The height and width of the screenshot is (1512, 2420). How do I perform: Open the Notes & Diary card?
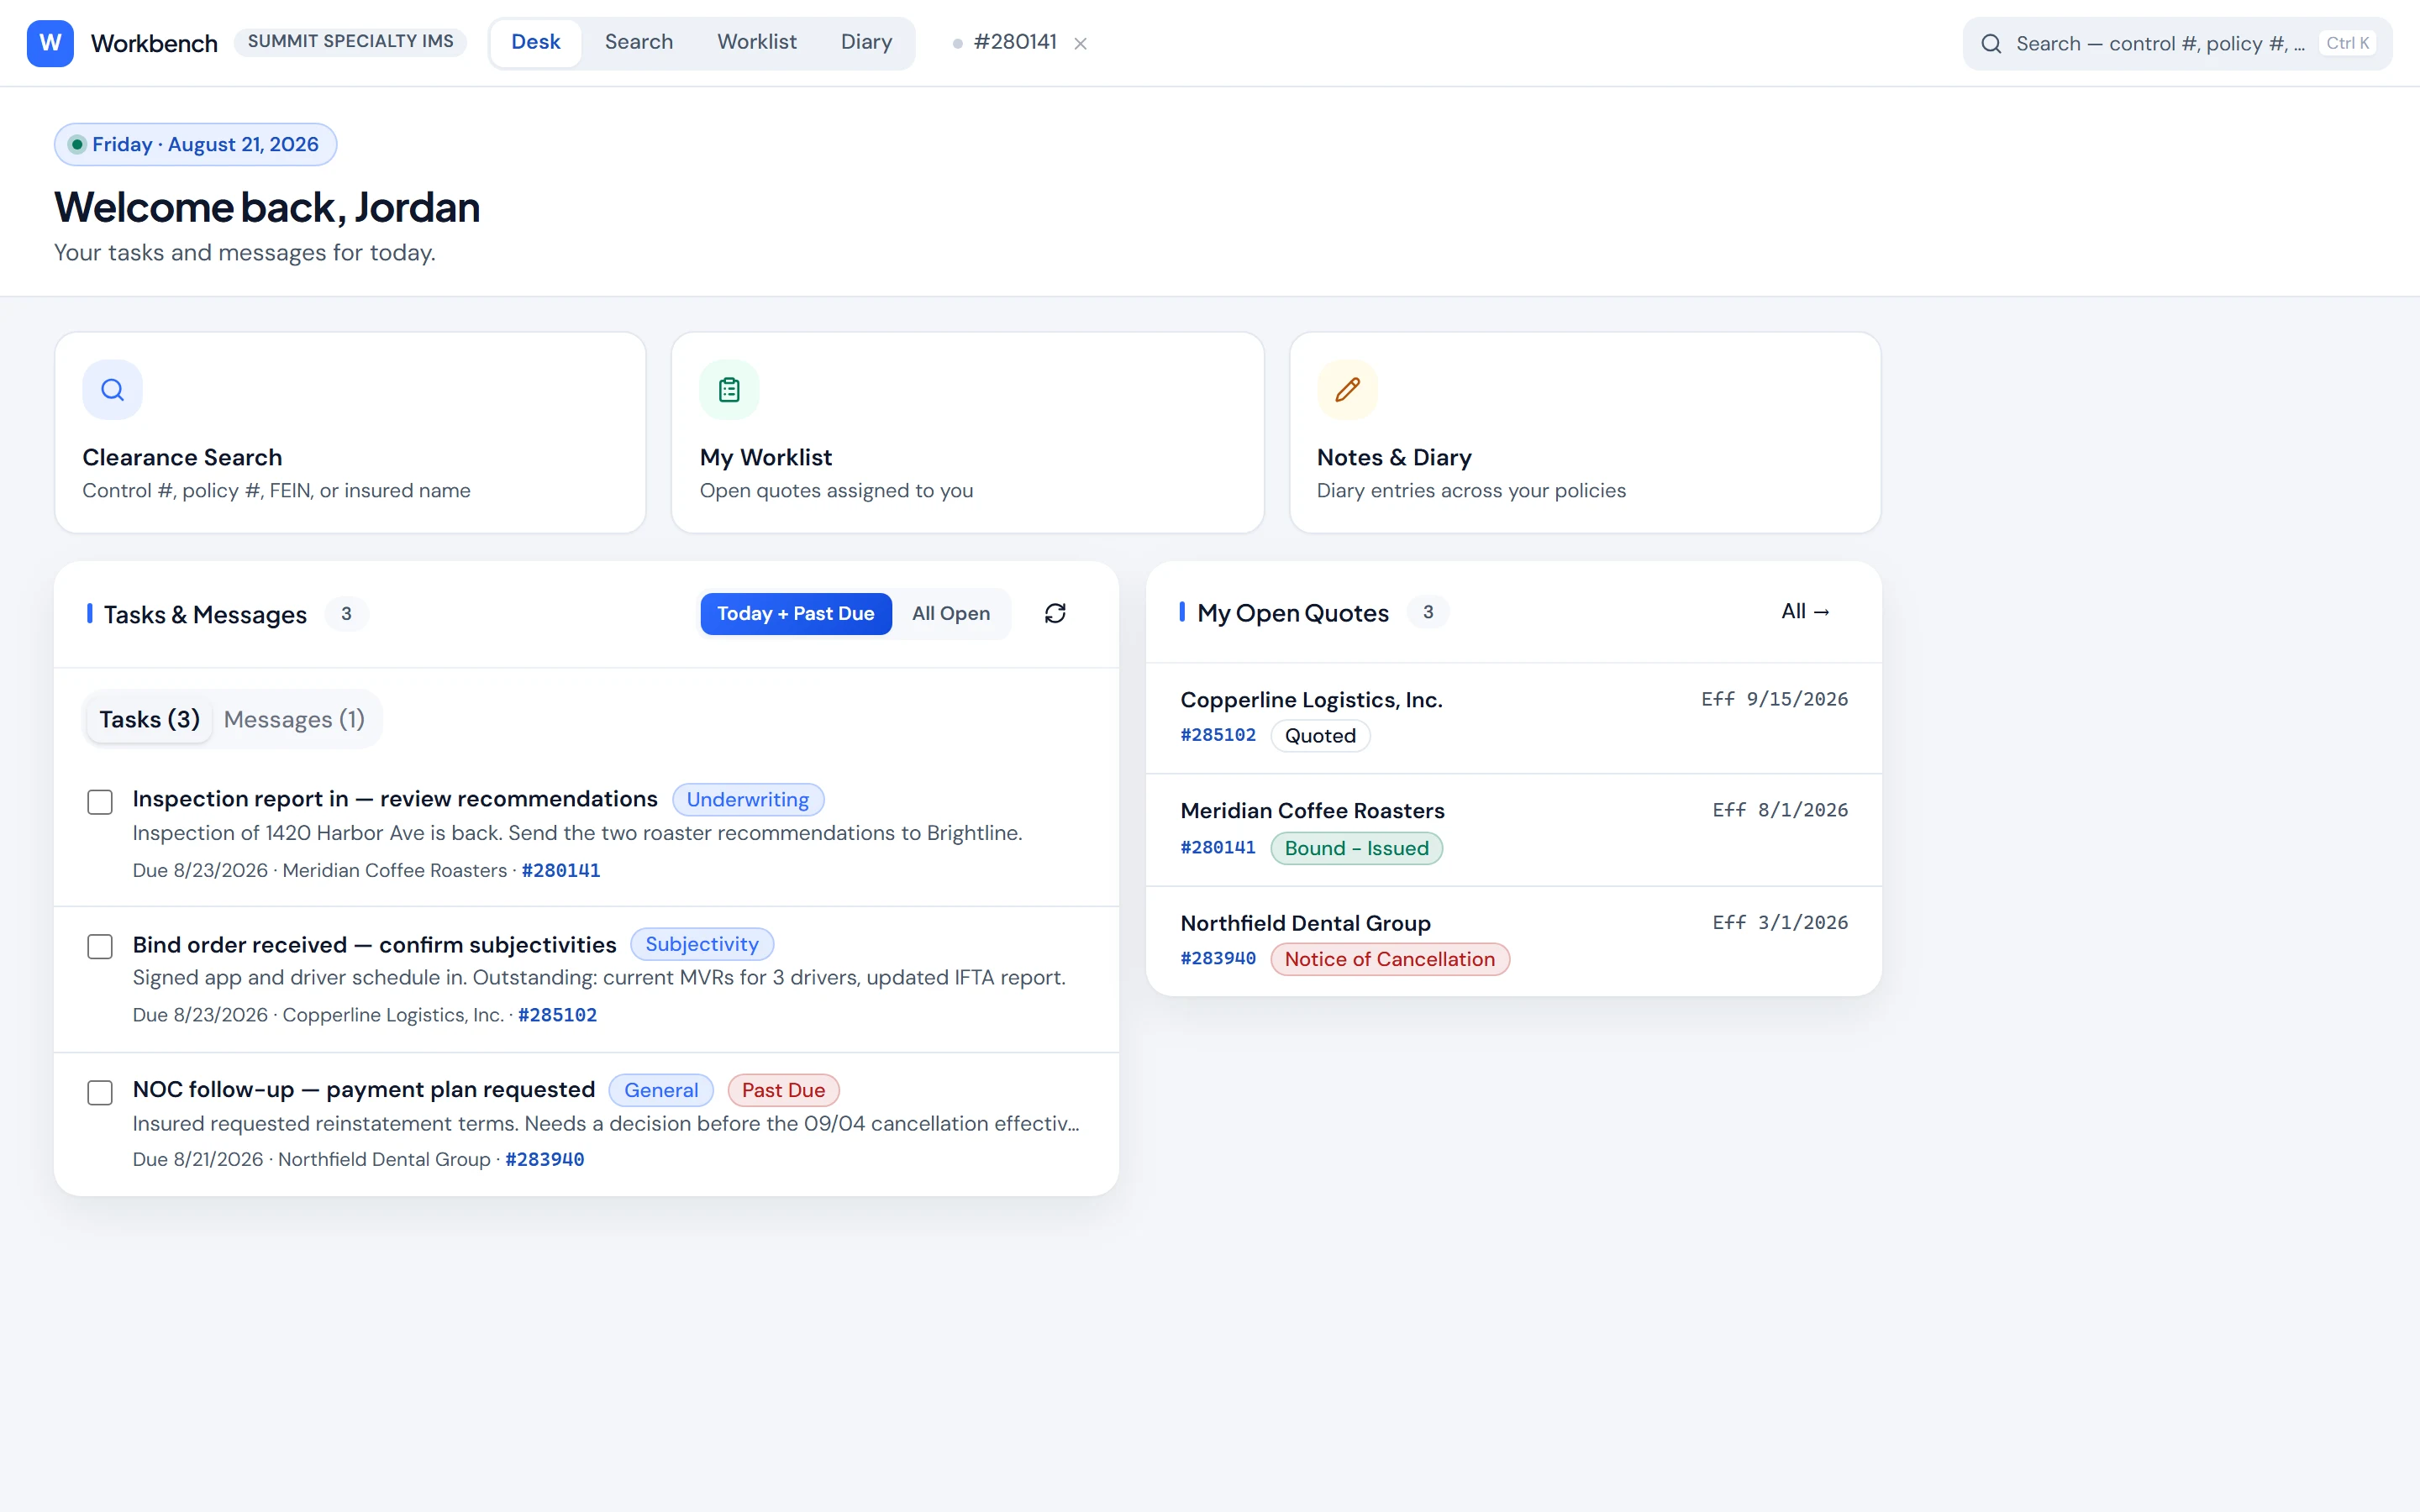1585,432
